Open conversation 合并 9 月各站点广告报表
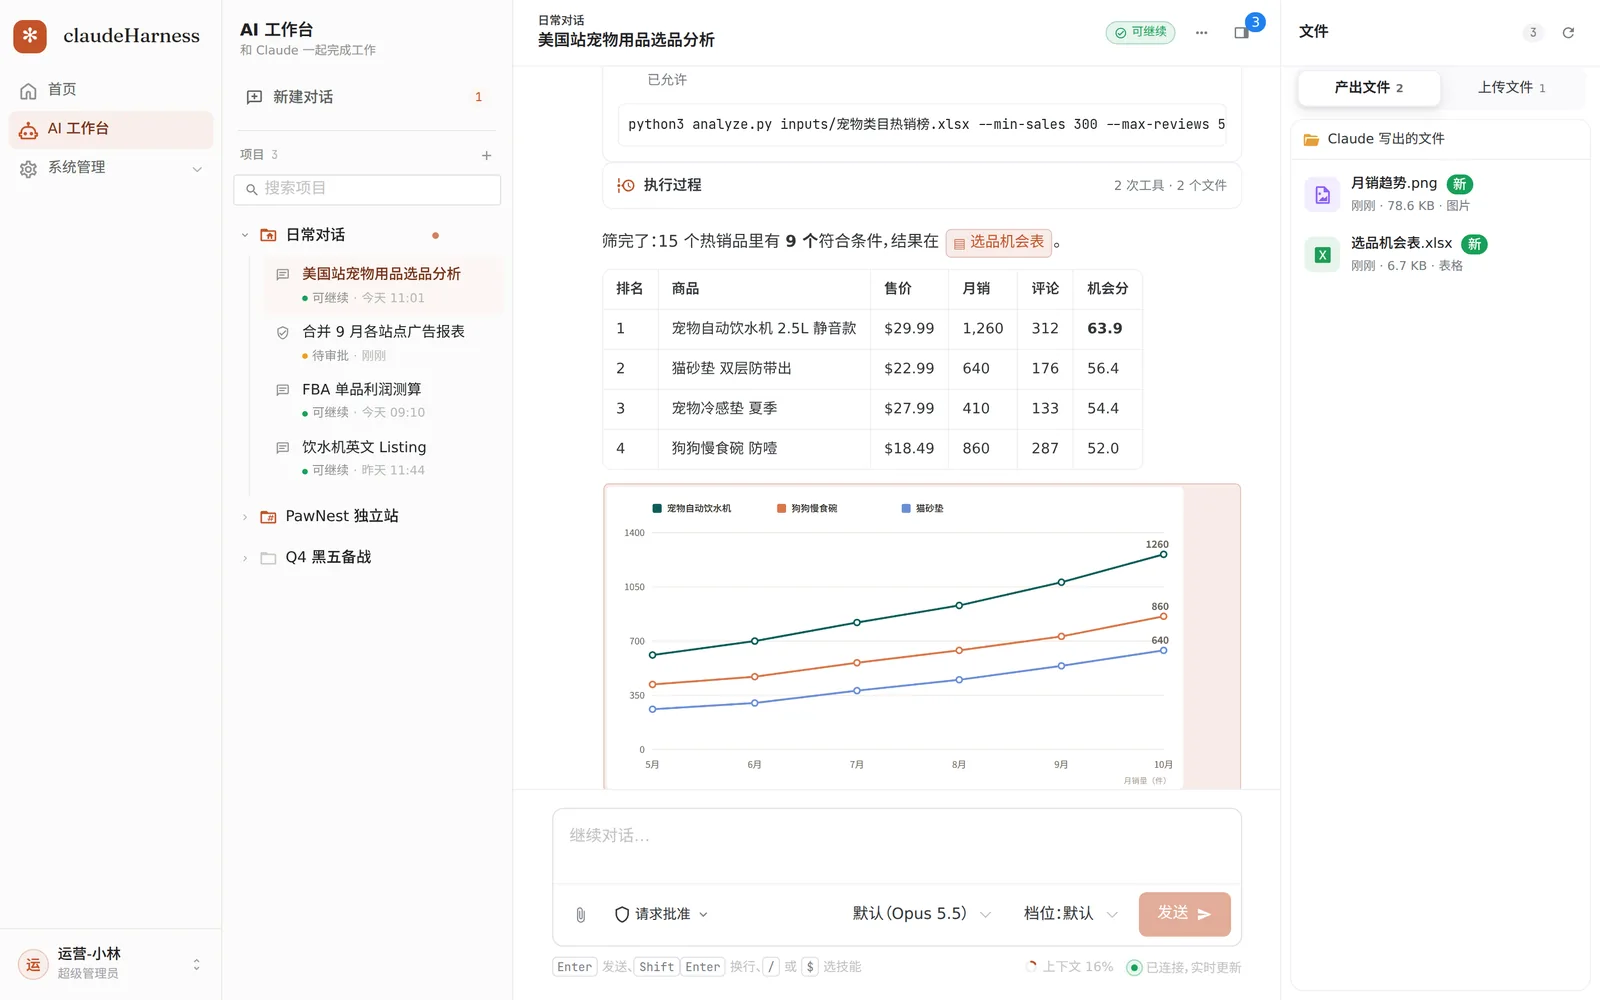 pos(383,342)
